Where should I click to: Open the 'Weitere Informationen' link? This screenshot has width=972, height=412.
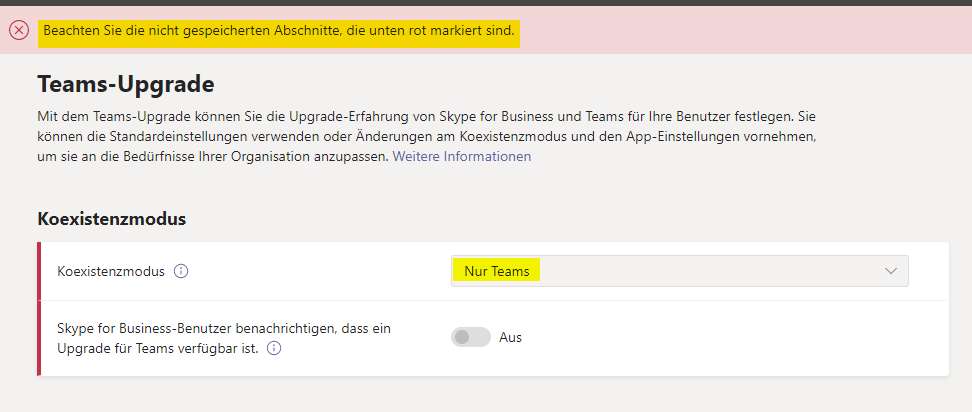pos(462,156)
